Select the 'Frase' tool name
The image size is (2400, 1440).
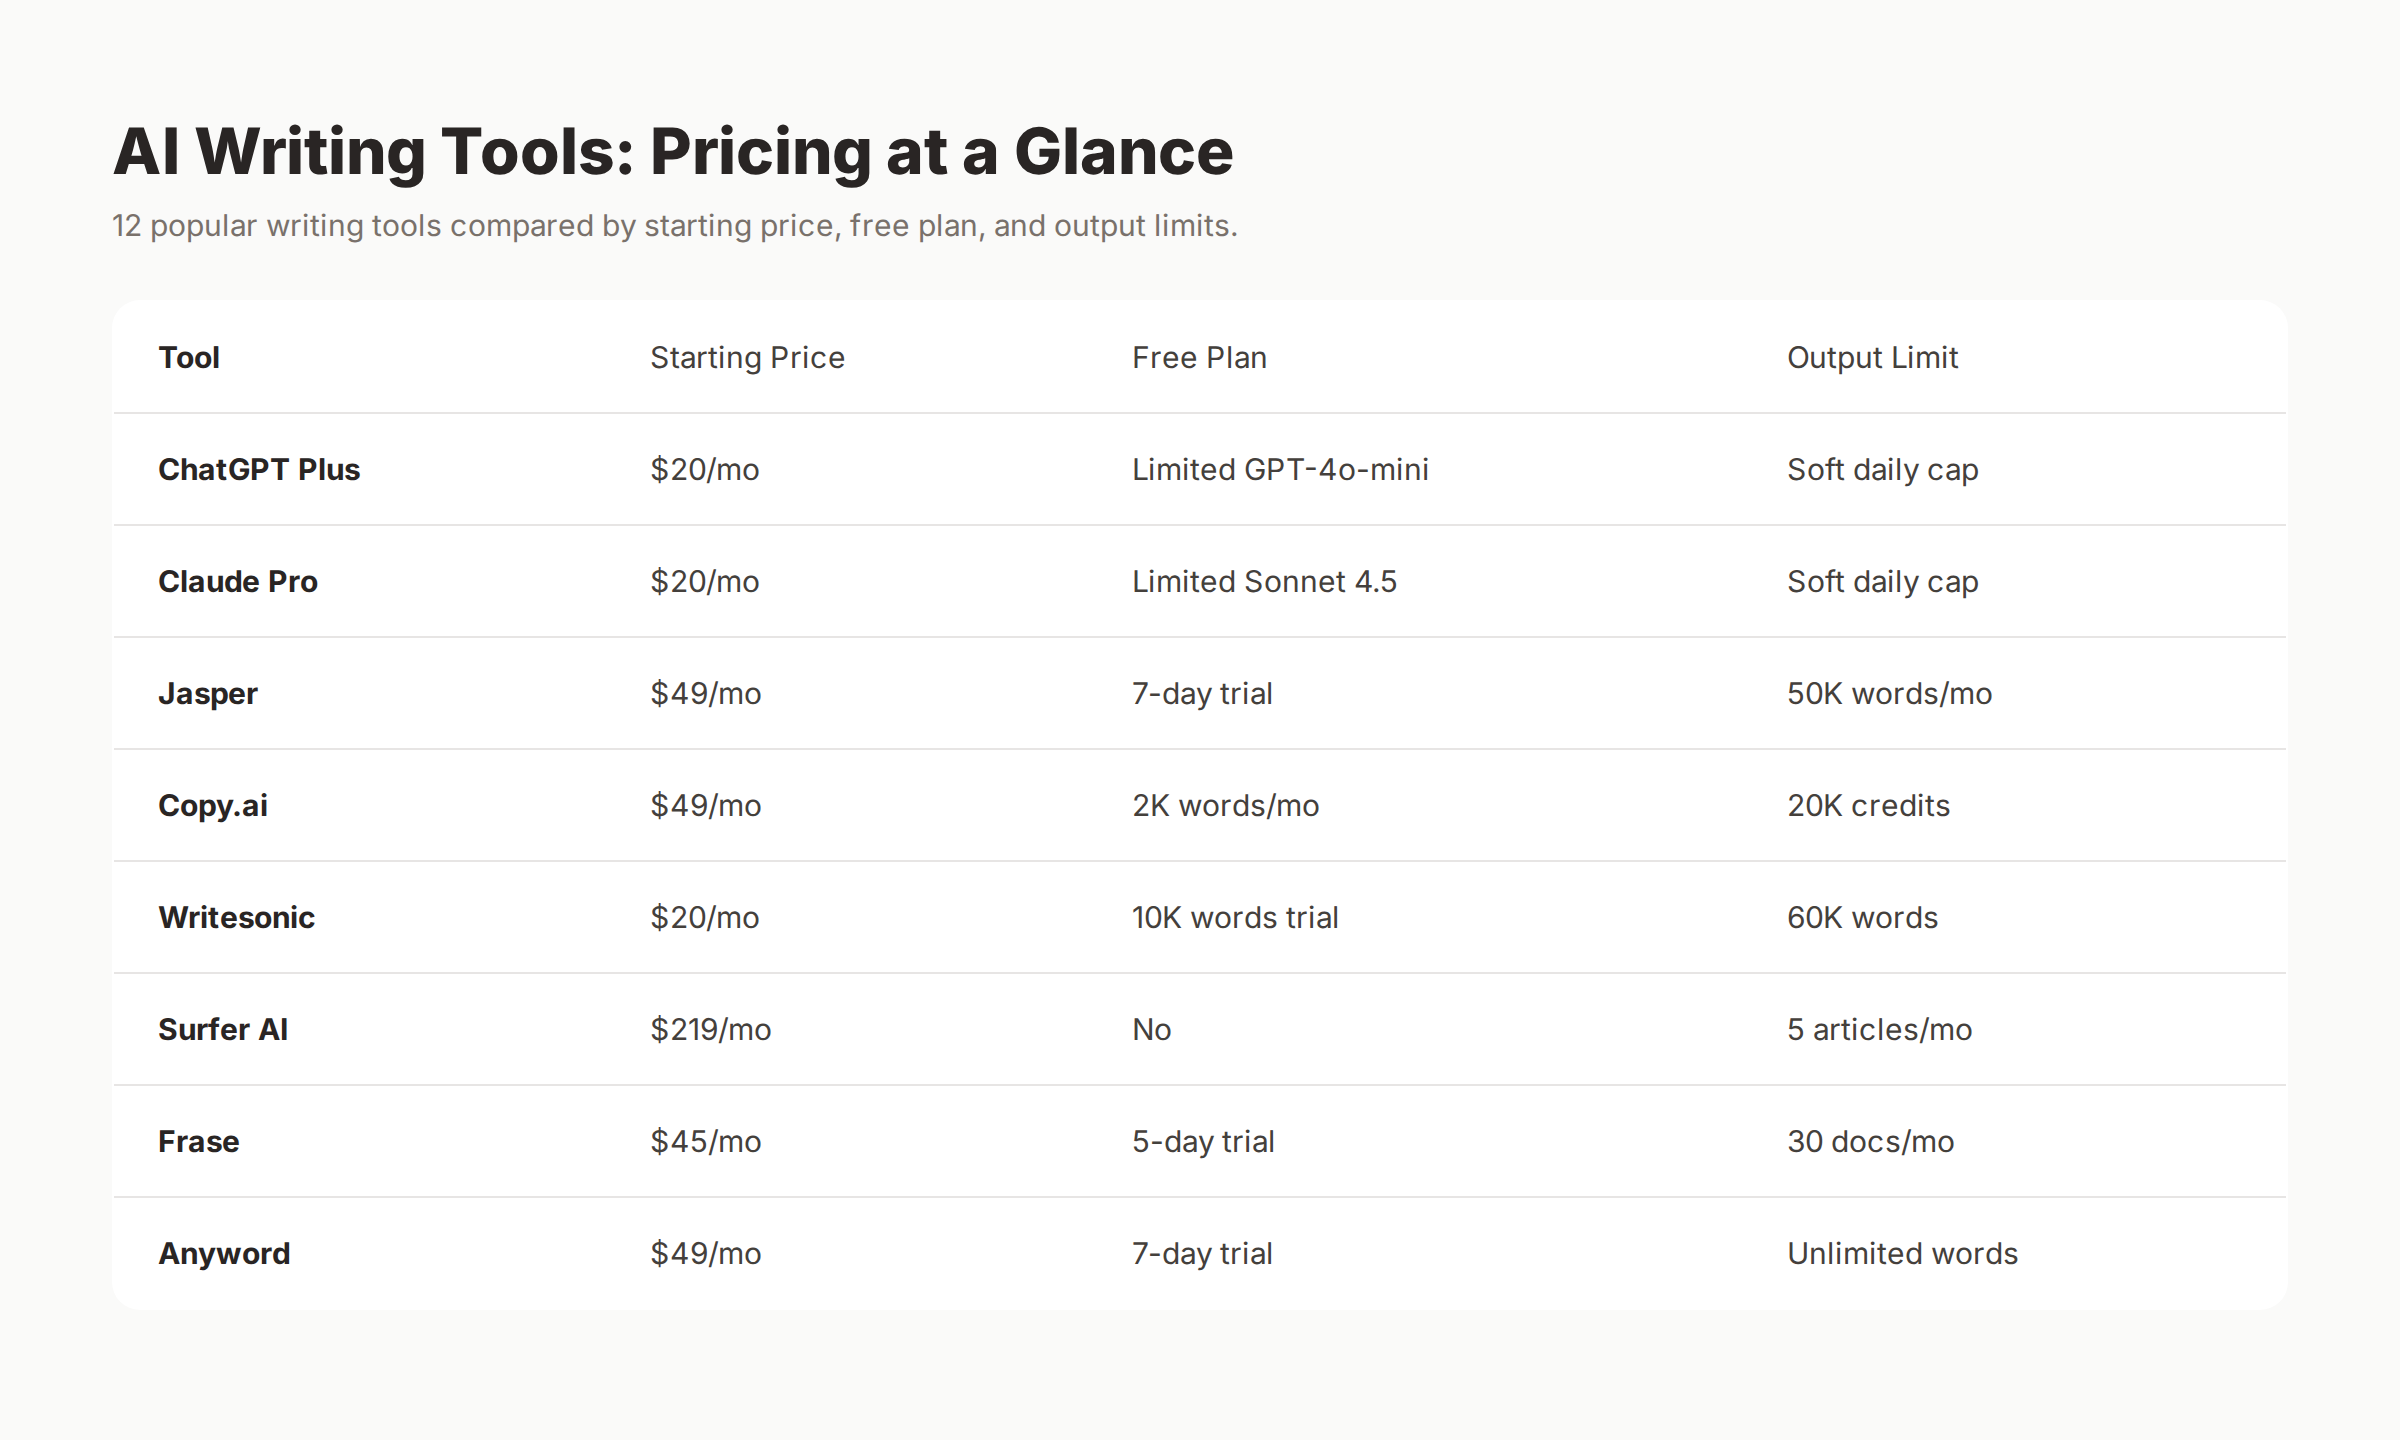click(198, 1141)
